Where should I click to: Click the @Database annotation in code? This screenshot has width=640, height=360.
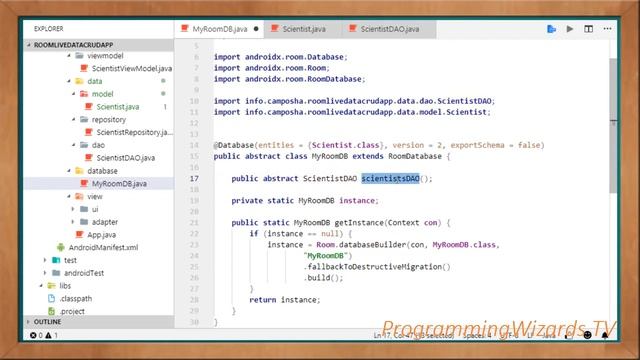(233, 145)
